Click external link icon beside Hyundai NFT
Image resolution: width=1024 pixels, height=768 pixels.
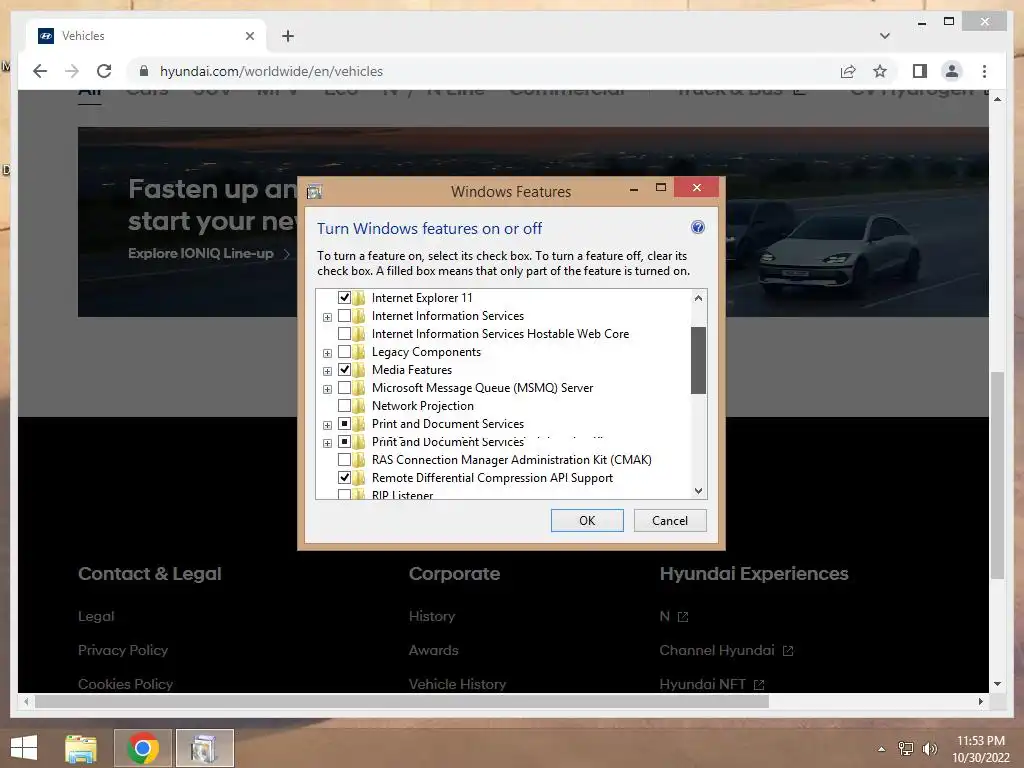[758, 685]
